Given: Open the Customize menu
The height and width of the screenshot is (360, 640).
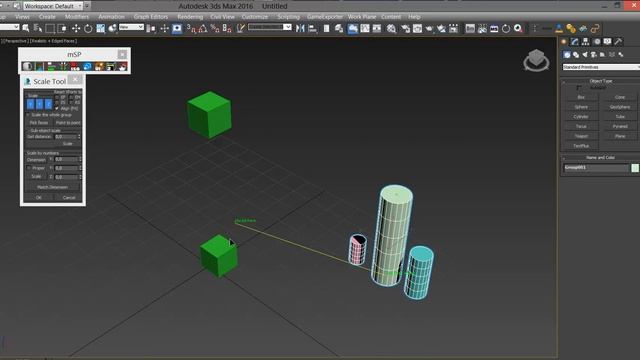Looking at the screenshot, I should [x=255, y=17].
